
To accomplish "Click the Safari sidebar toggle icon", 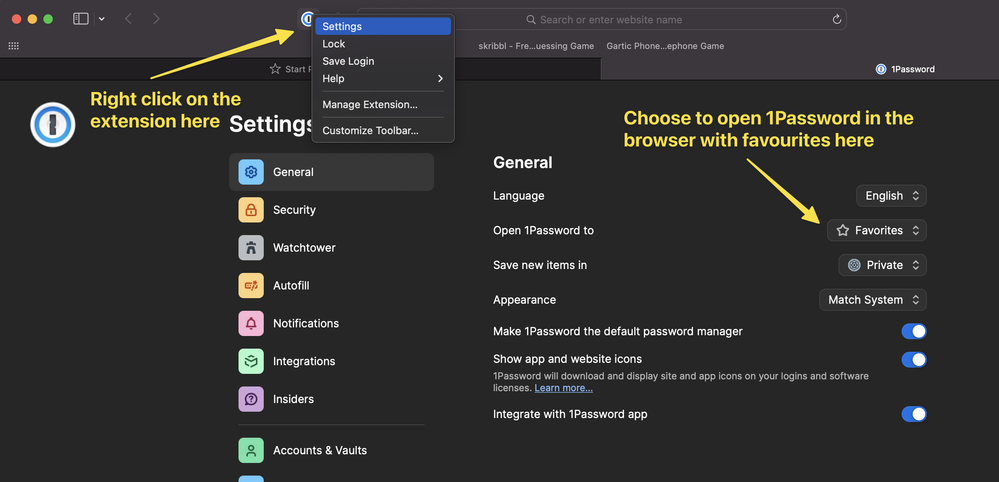I will pos(81,19).
